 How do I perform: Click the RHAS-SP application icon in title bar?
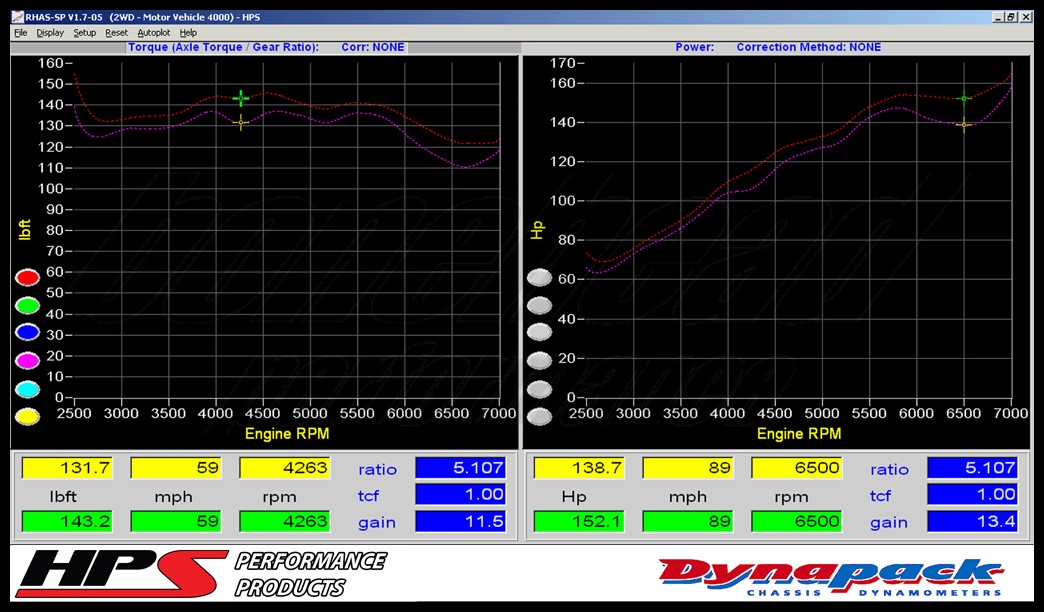click(18, 17)
